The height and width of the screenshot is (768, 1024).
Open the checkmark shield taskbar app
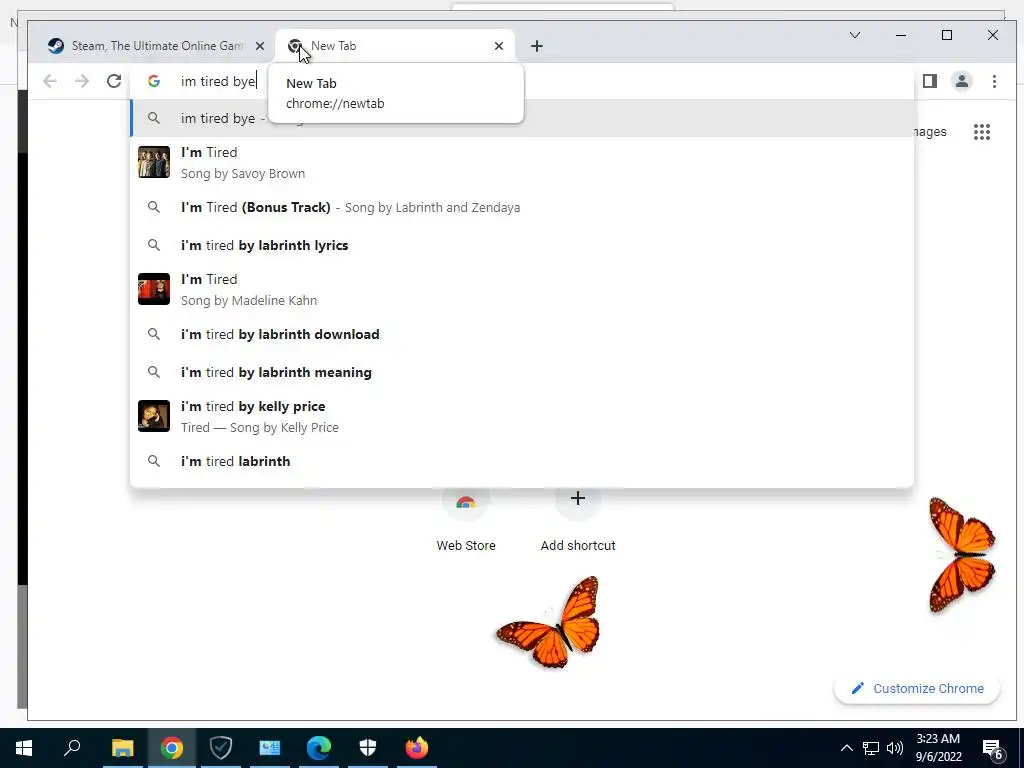coord(221,748)
